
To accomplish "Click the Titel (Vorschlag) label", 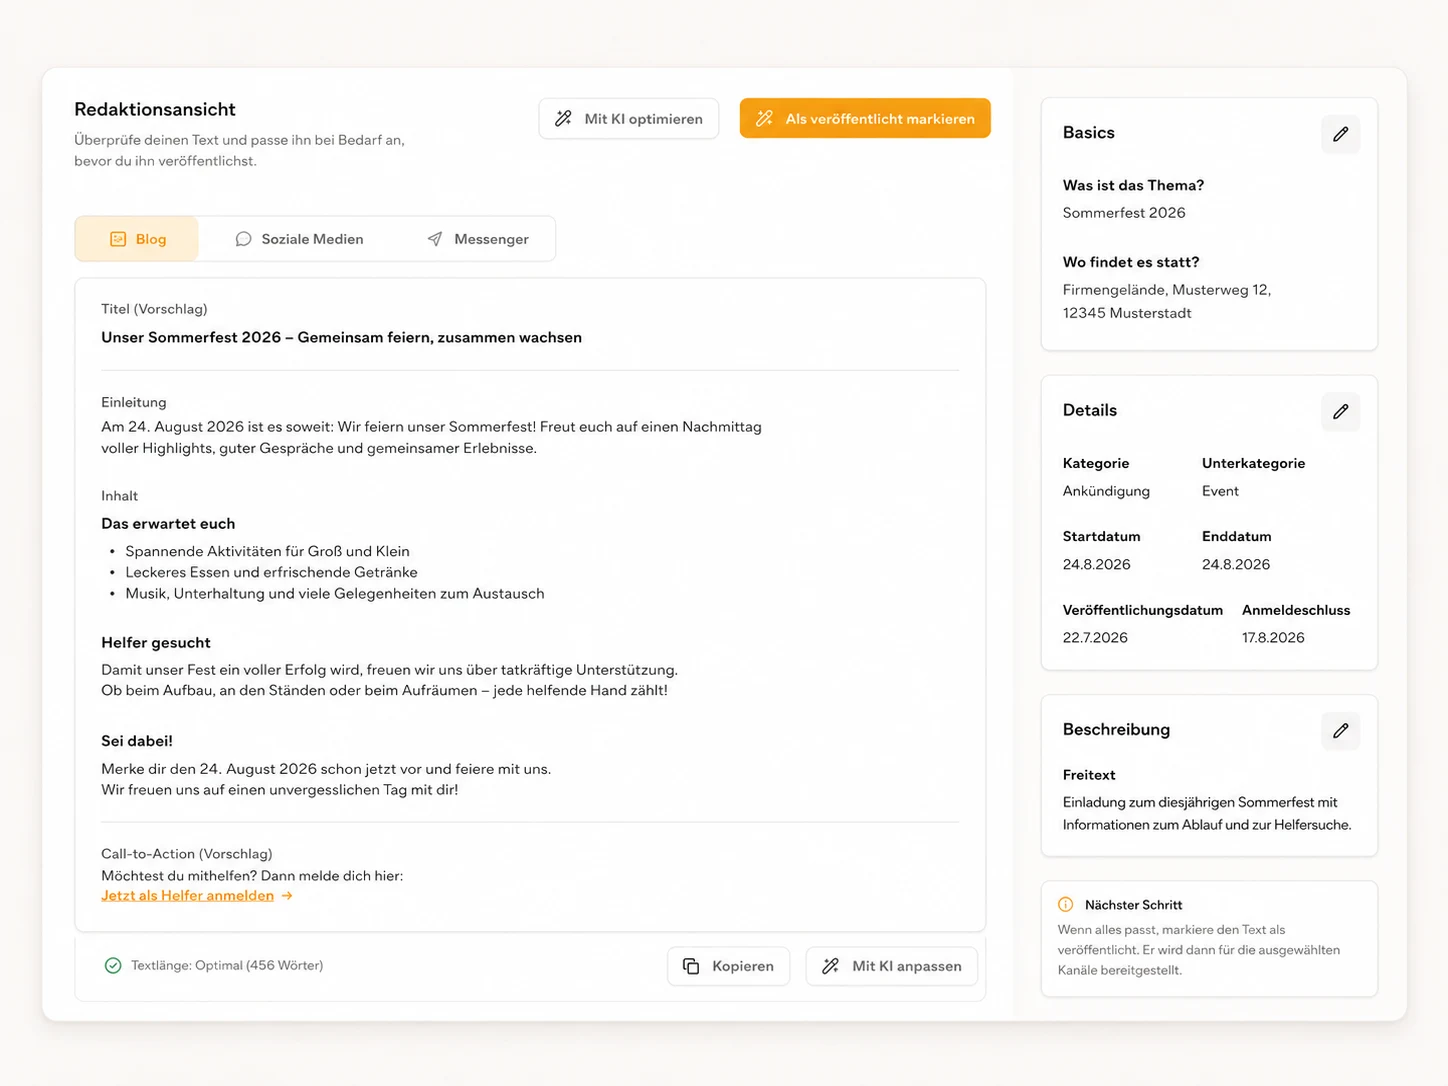I will (x=154, y=310).
